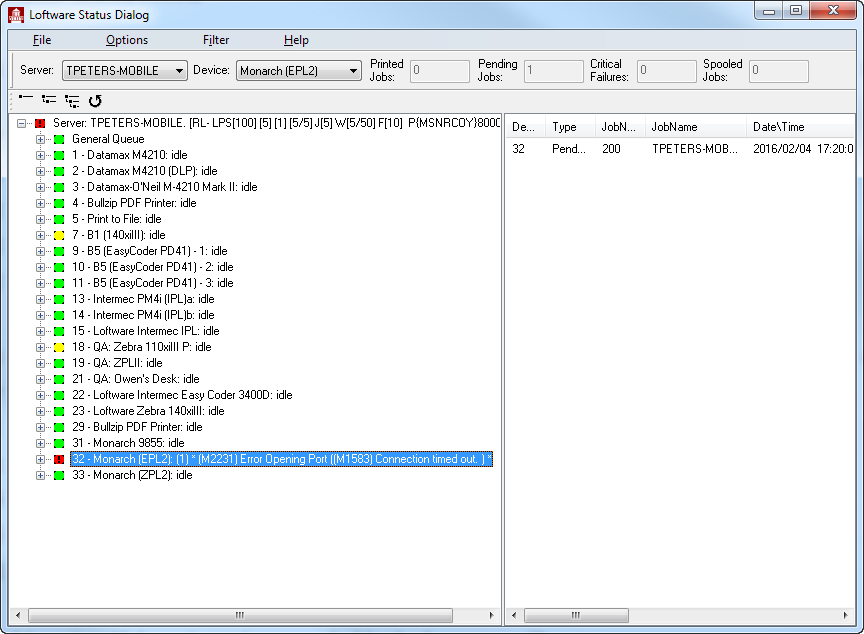Click red error icon for 32 - Monarch (EPL2)
Screen dimensions: 864x634
tap(59, 459)
